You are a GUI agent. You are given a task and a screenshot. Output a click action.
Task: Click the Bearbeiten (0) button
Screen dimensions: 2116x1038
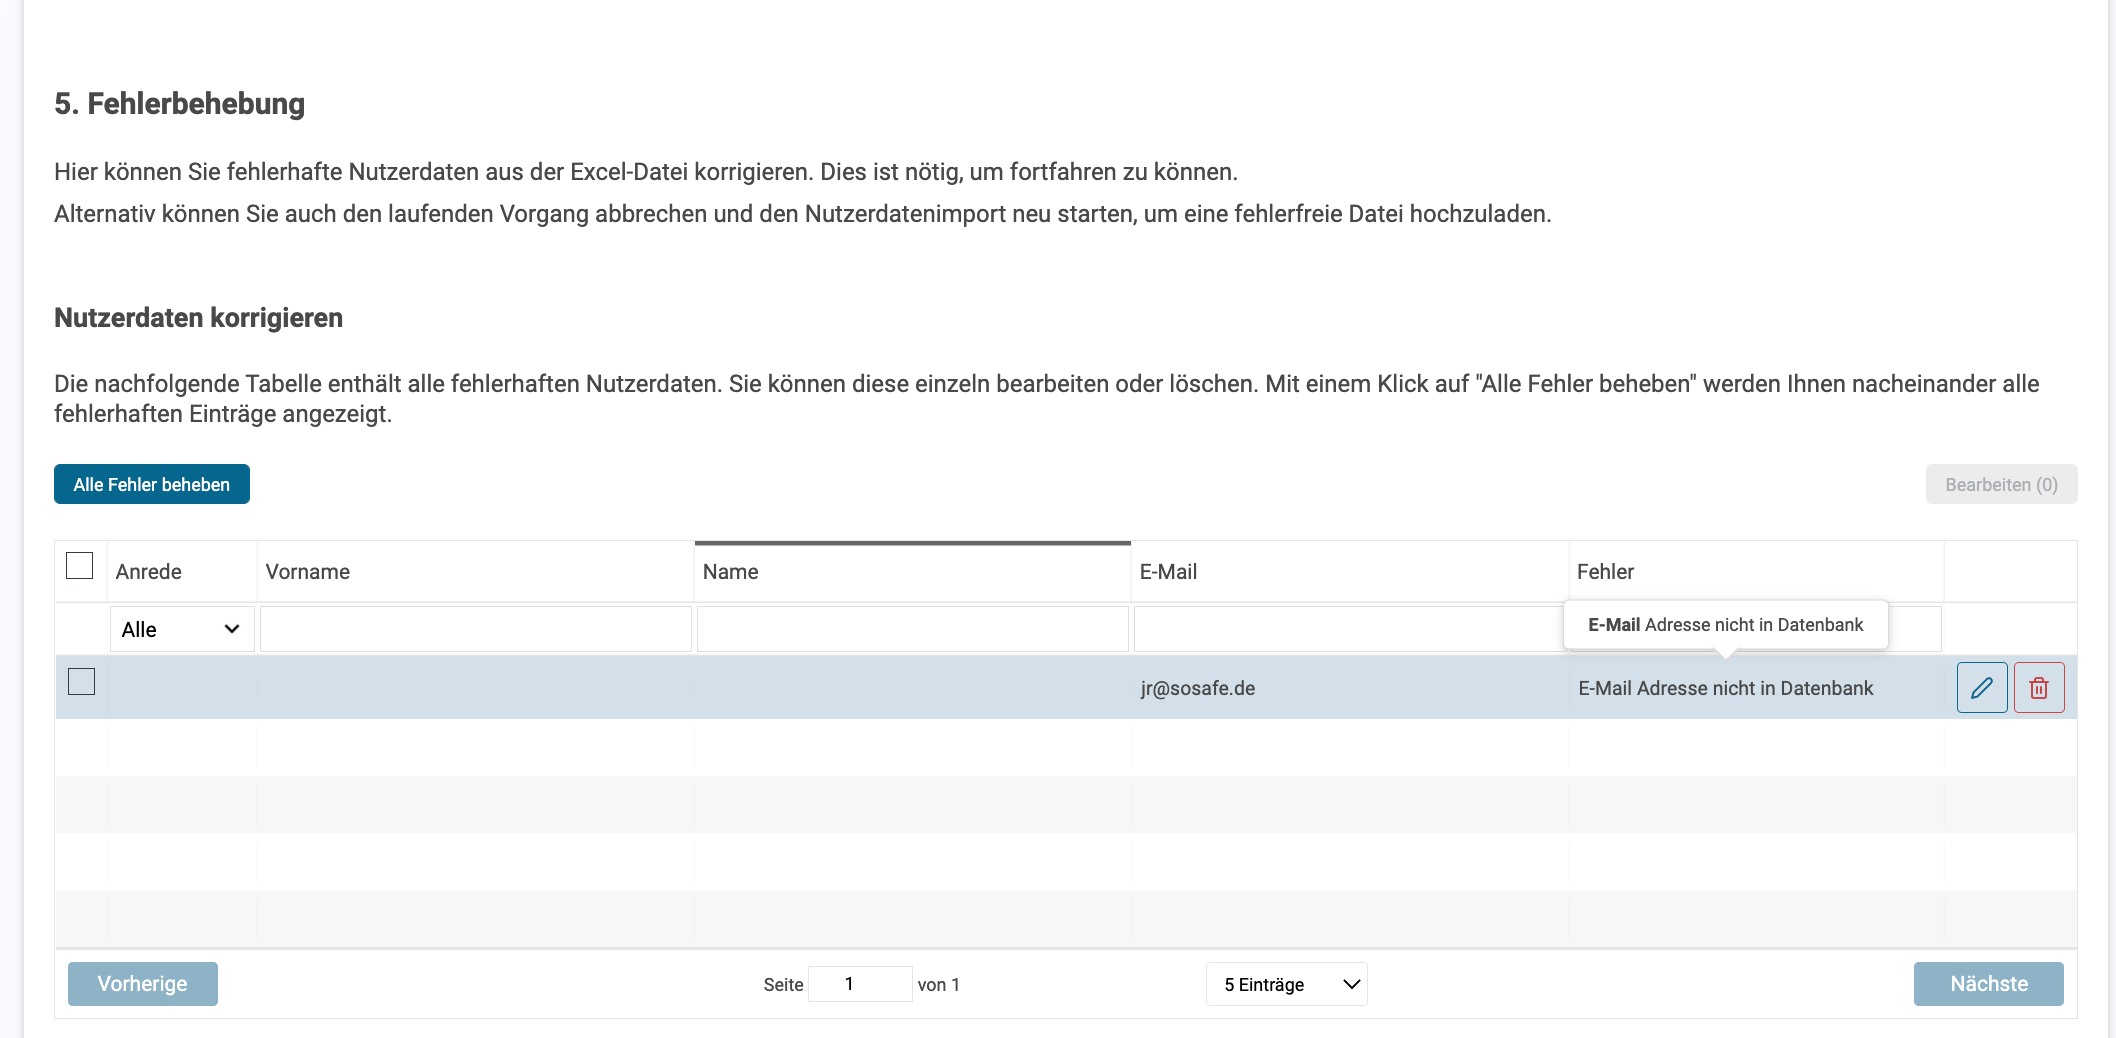click(2000, 484)
